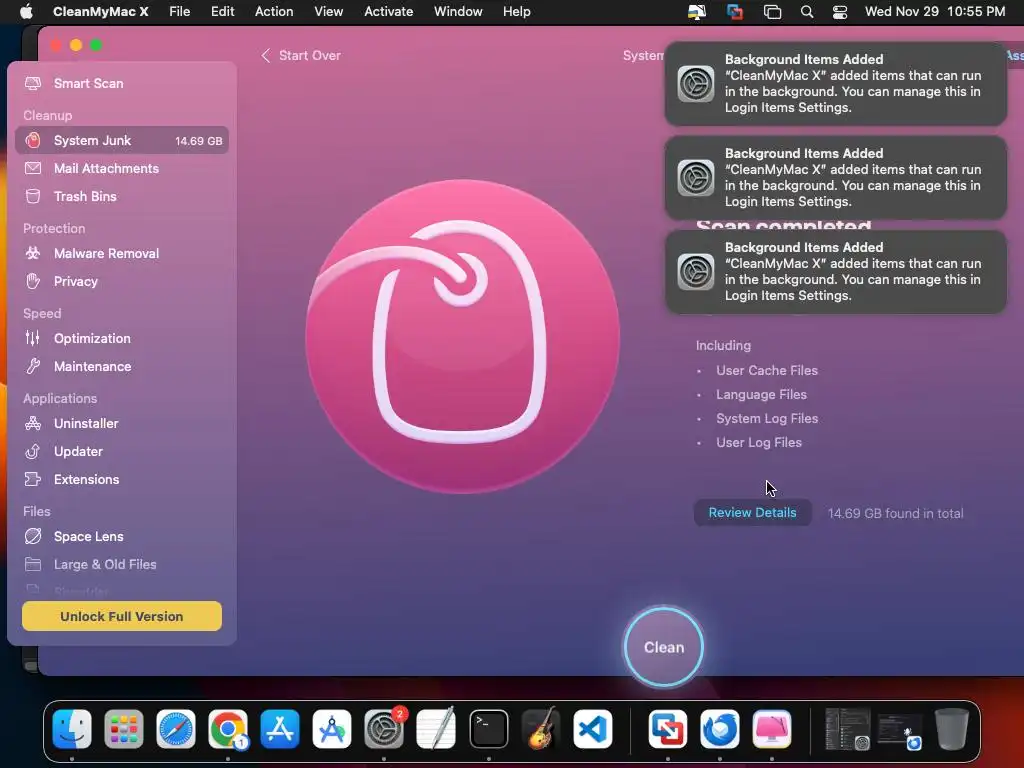Click 'Language Files' list entry
The width and height of the screenshot is (1024, 768).
coord(761,394)
